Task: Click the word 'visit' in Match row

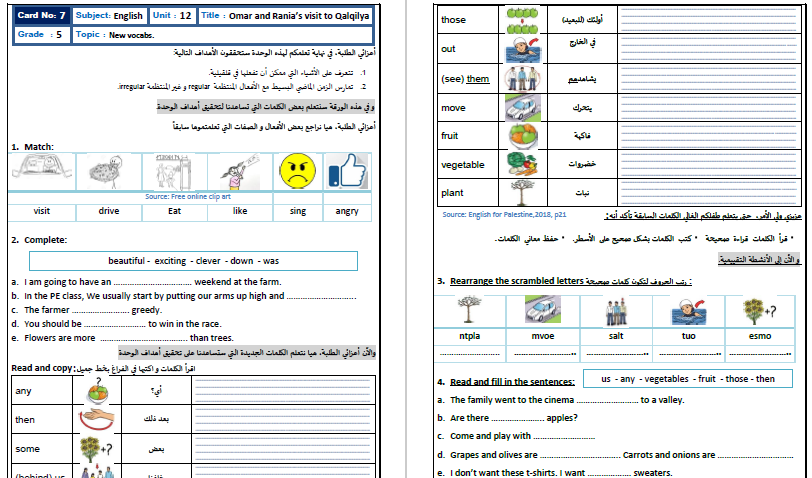Action: [41, 211]
